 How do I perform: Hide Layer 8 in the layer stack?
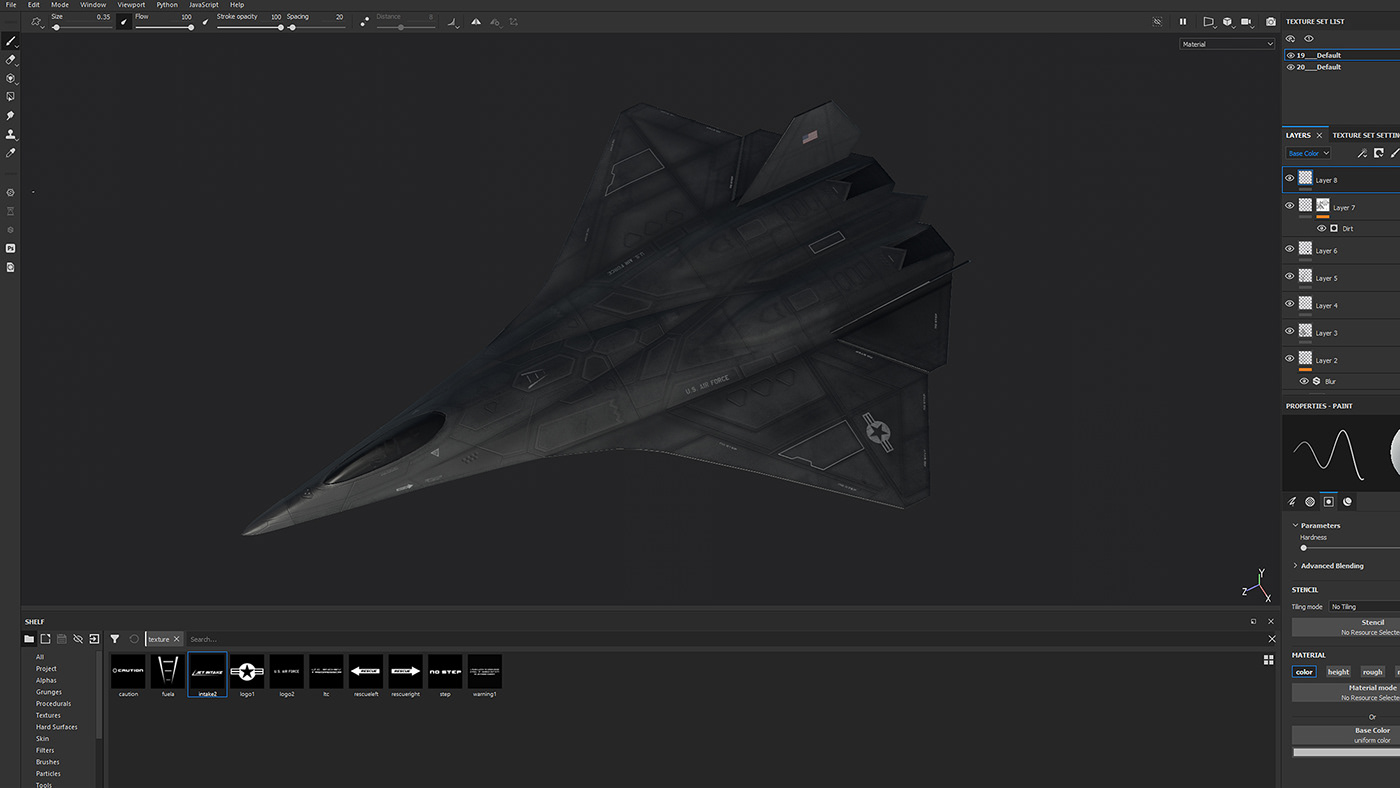[x=1290, y=177]
